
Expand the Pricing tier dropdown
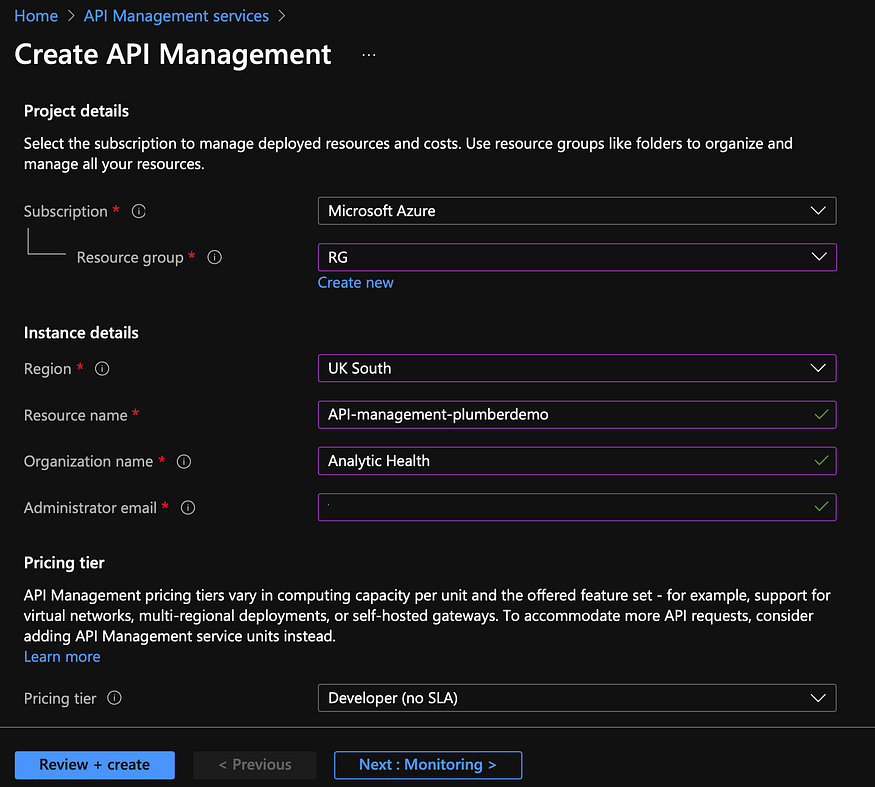pyautogui.click(x=576, y=698)
